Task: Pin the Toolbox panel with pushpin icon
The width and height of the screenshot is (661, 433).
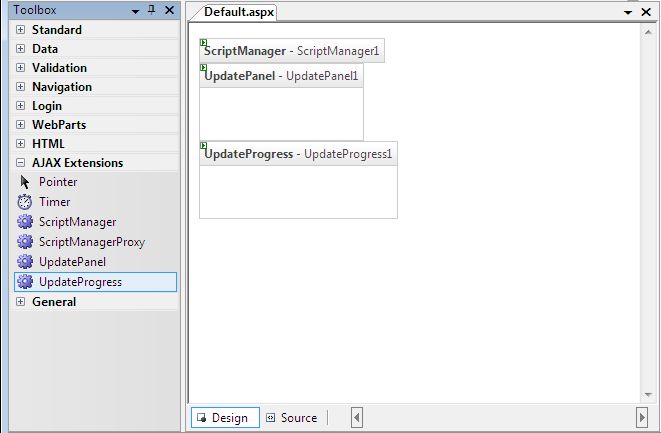Action: tap(152, 10)
